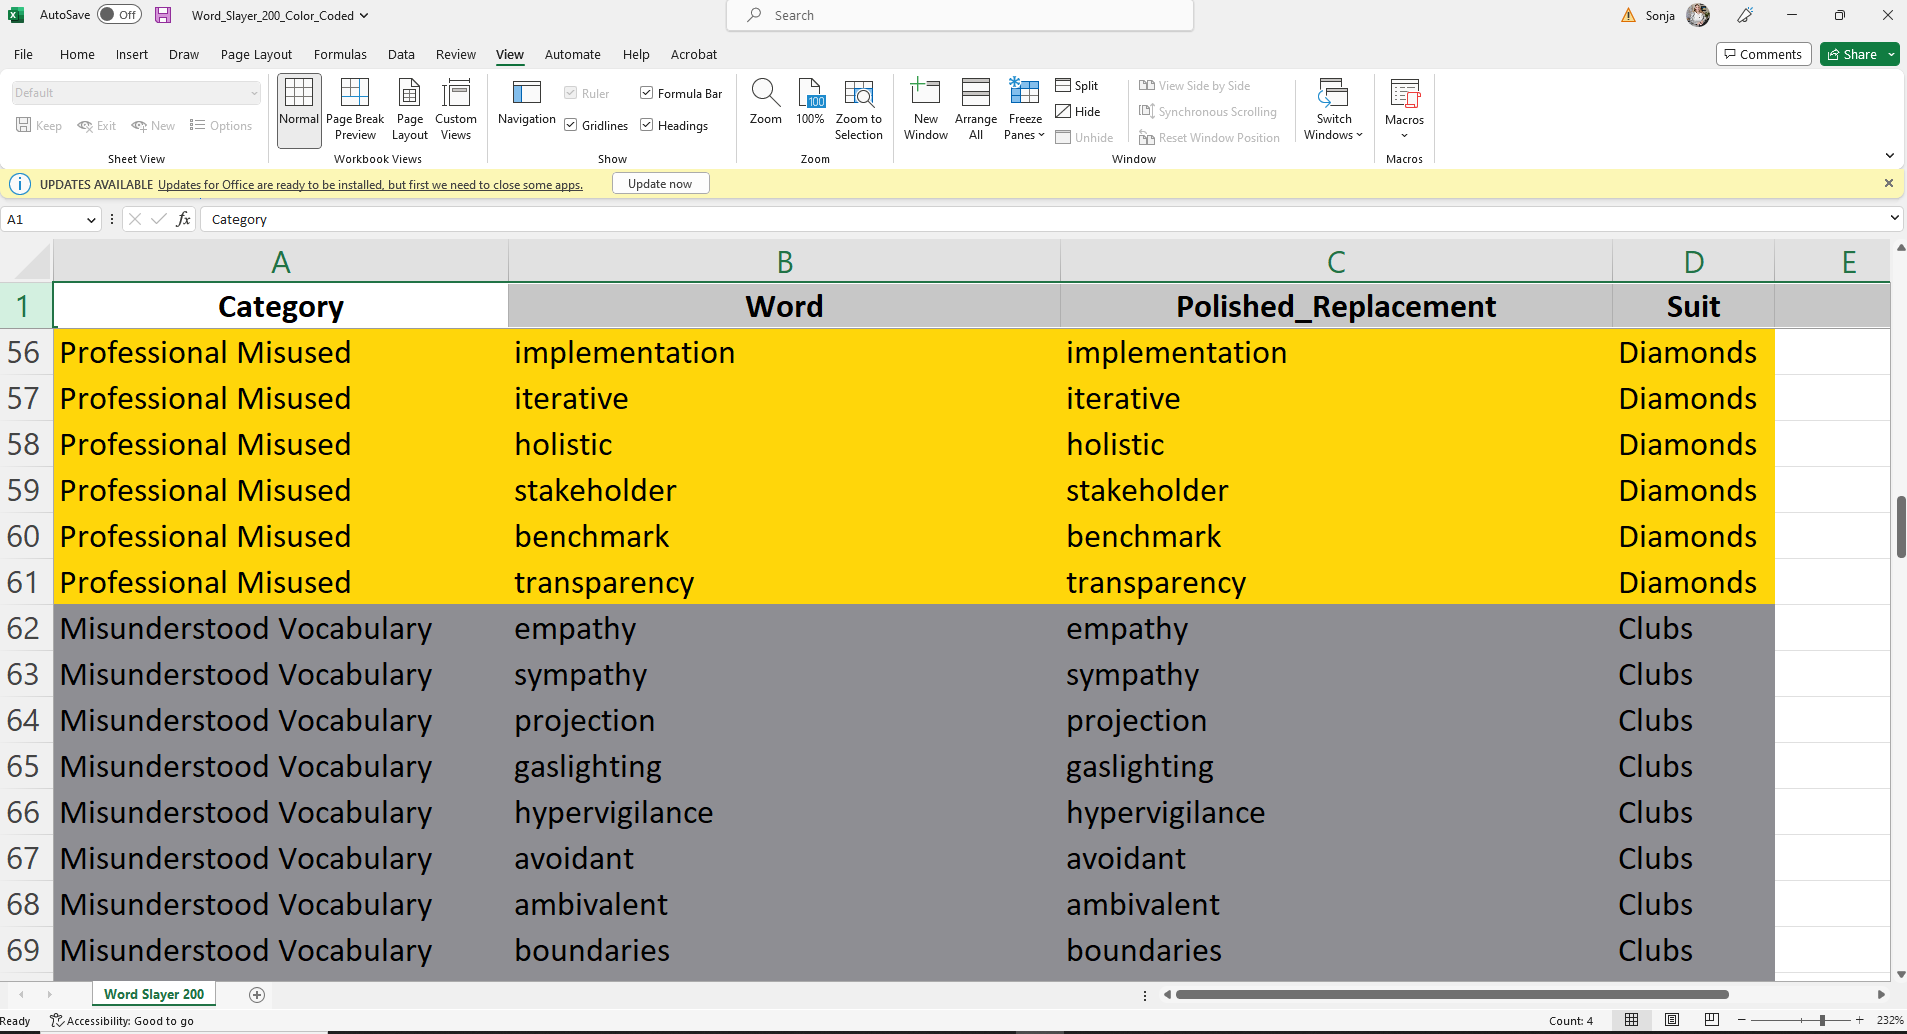The width and height of the screenshot is (1907, 1034).
Task: Disable the Headings checkbox
Action: (647, 125)
